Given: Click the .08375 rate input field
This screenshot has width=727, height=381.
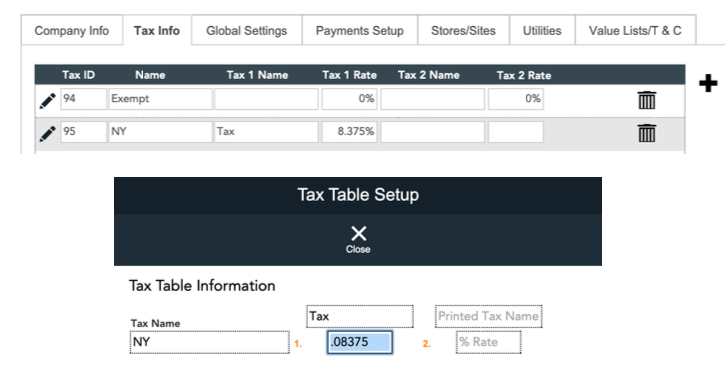Looking at the screenshot, I should pos(360,342).
